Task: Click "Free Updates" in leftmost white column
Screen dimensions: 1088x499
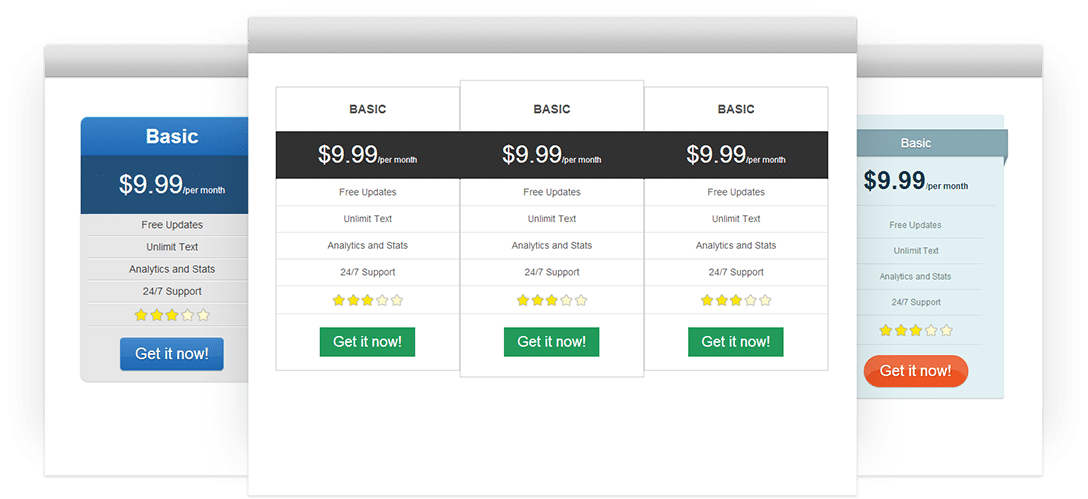Action: coord(368,192)
